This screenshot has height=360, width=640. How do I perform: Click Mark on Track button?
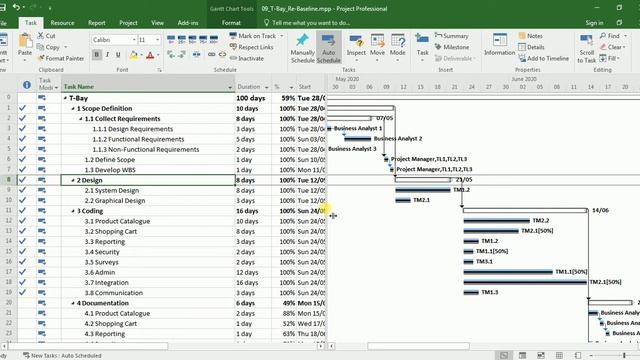pyautogui.click(x=253, y=36)
